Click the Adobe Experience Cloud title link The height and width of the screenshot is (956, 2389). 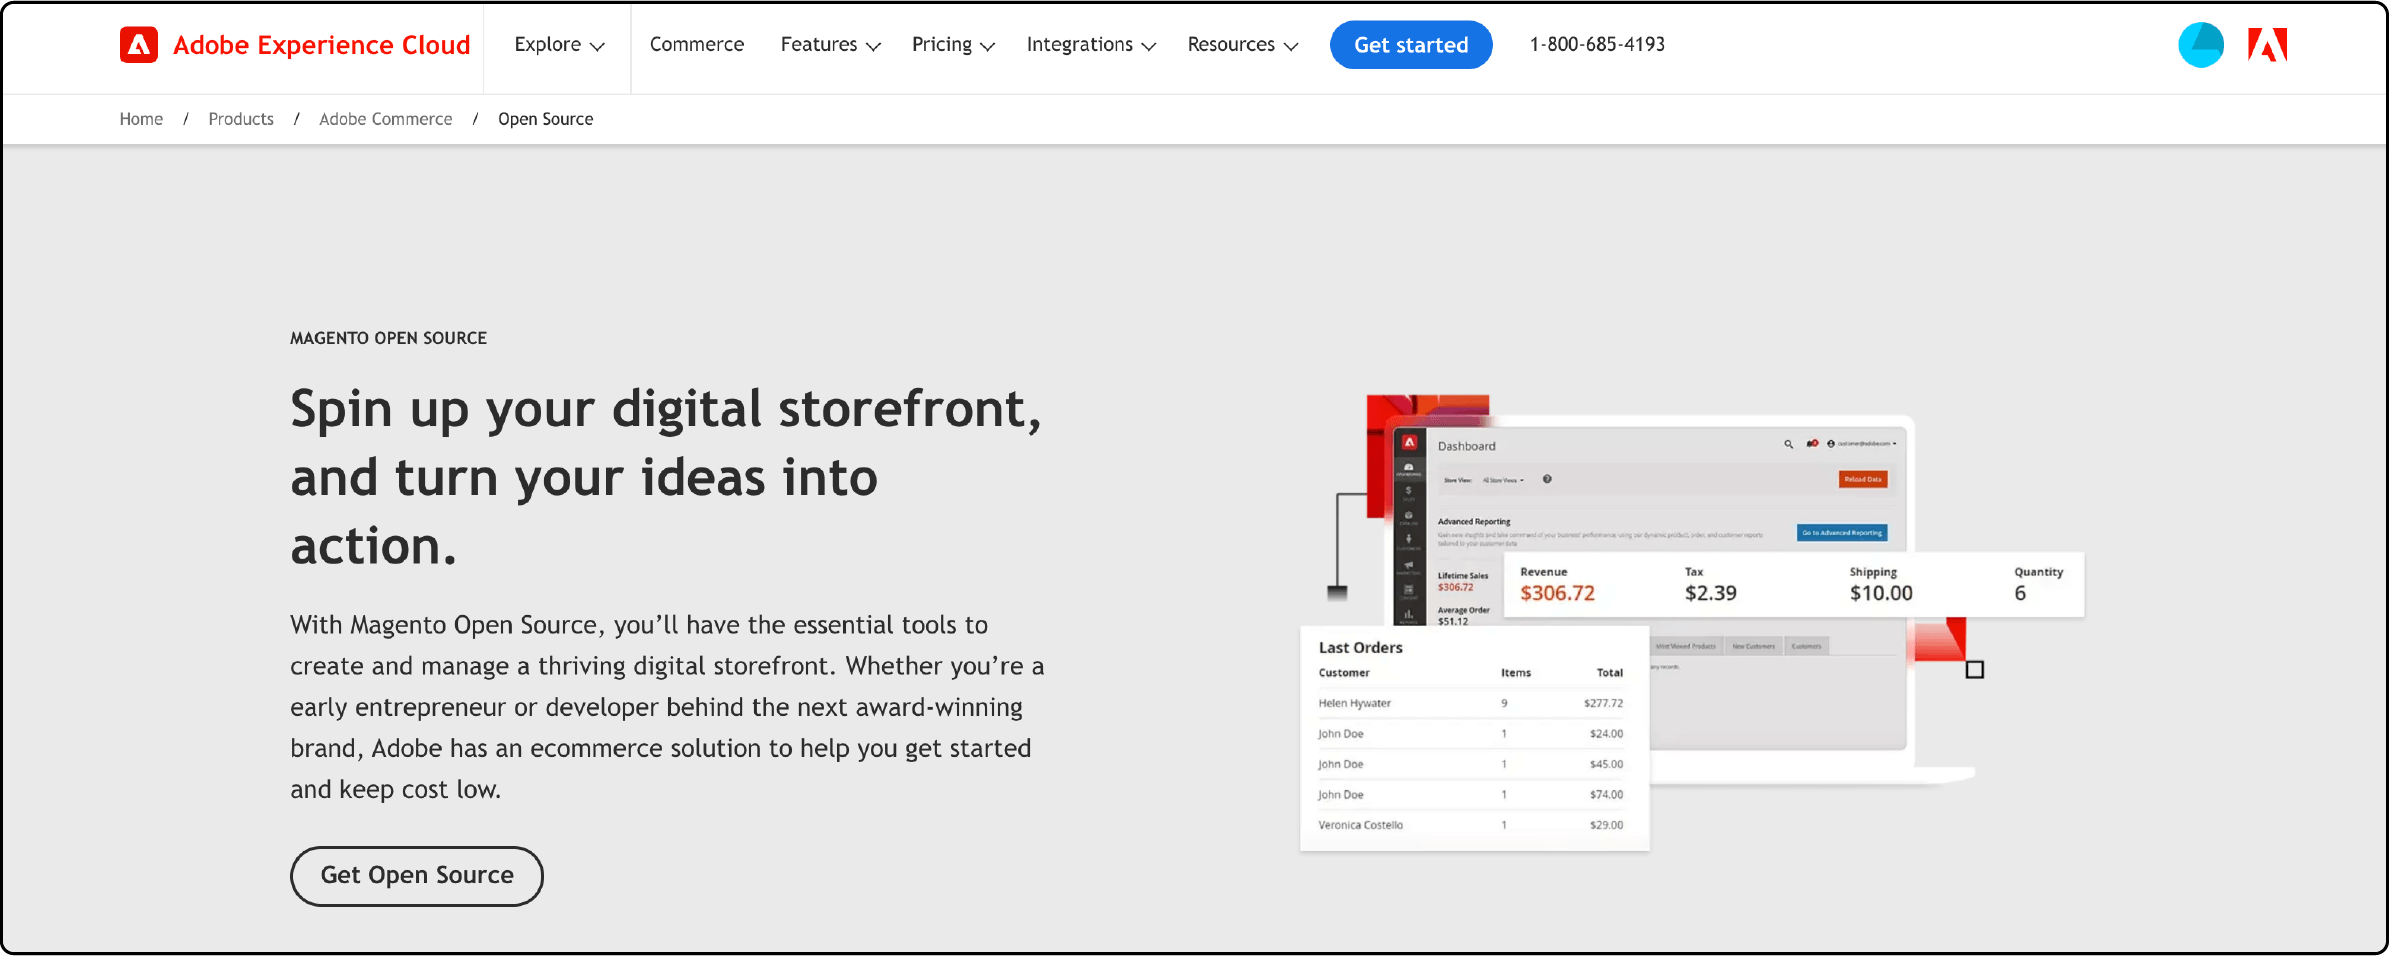coord(321,45)
